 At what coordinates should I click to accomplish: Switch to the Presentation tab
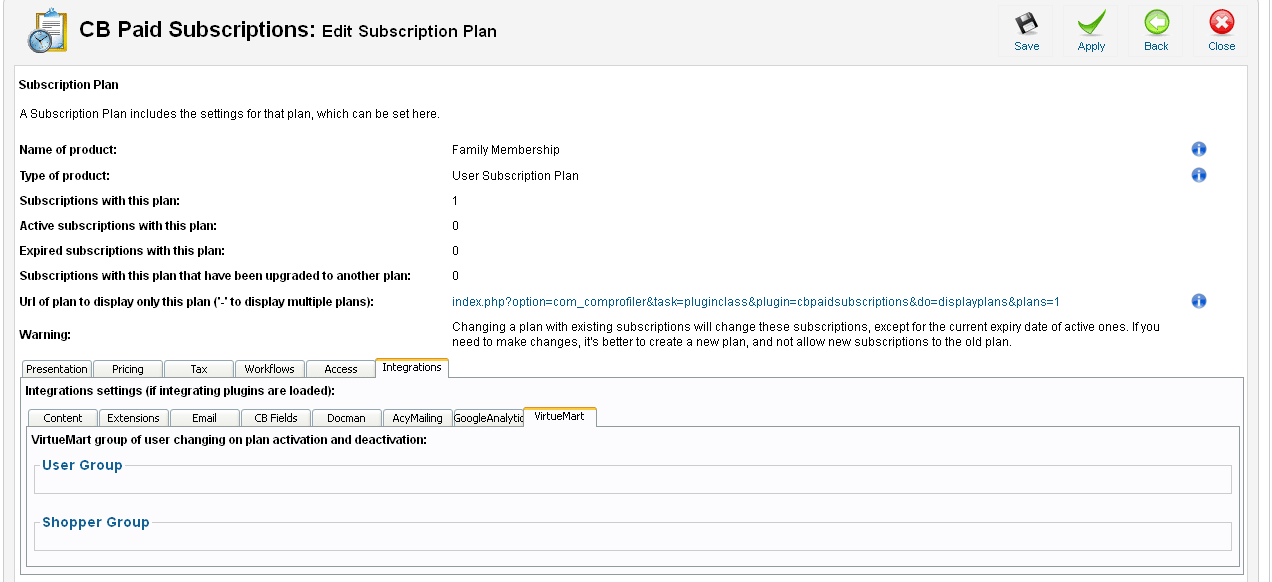pos(57,369)
